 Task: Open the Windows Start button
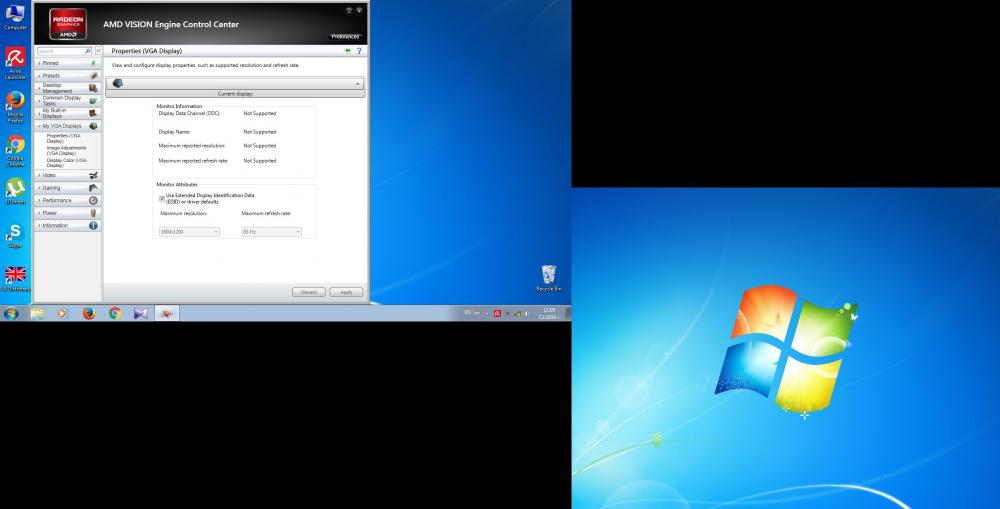11,313
